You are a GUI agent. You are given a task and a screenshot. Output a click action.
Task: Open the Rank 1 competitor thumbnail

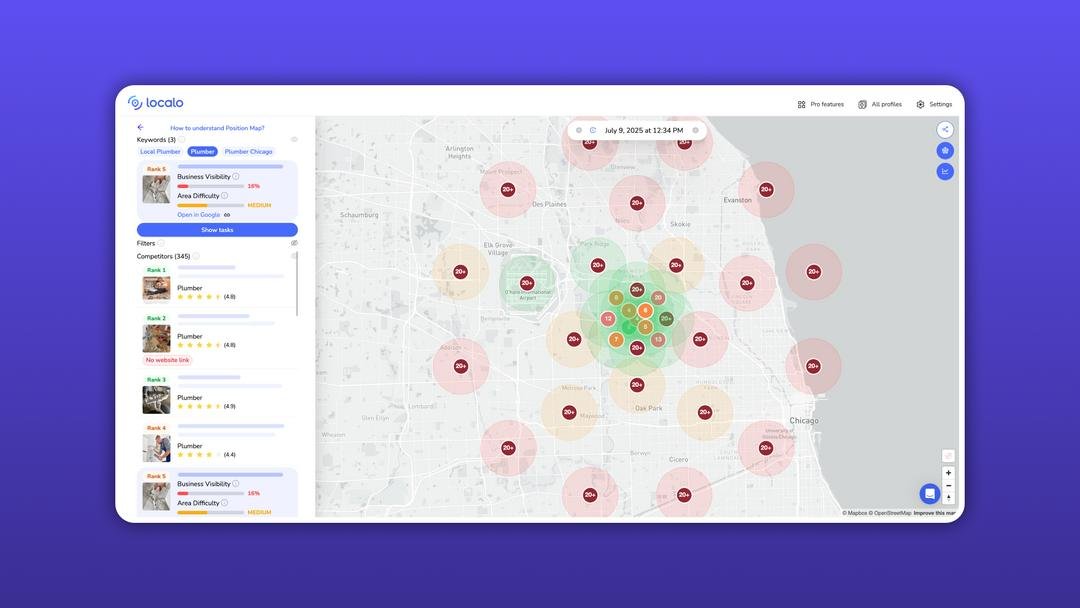[x=156, y=289]
